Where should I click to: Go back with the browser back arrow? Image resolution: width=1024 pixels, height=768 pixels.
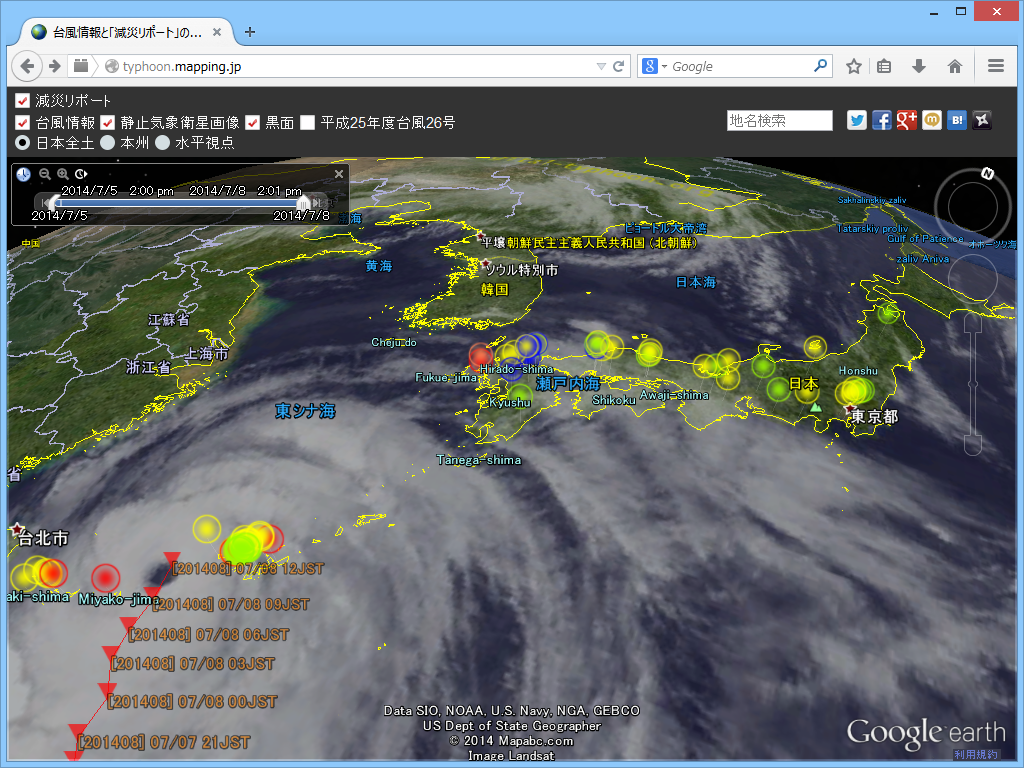[x=27, y=66]
